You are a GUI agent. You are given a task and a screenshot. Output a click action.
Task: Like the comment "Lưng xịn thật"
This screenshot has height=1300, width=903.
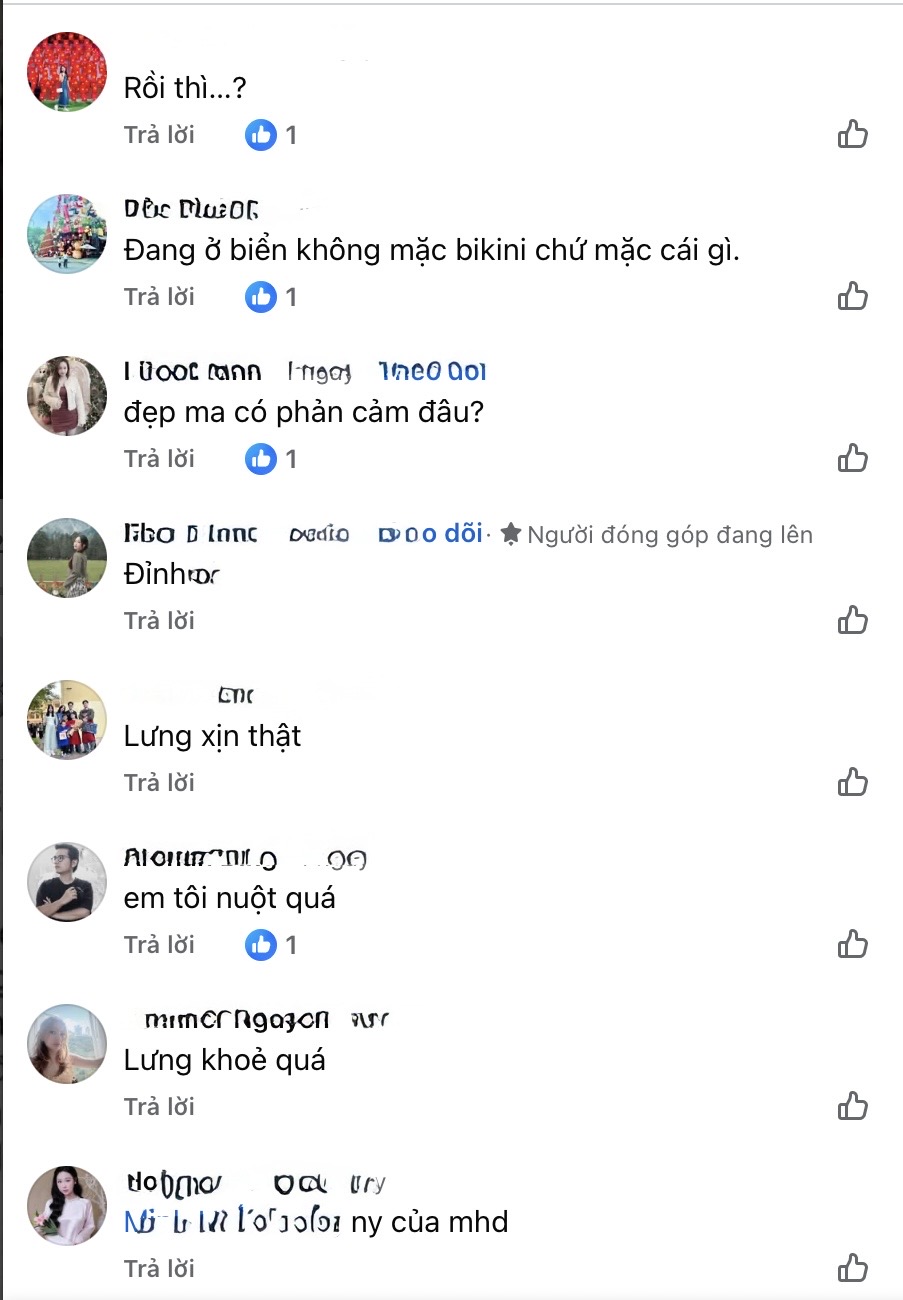pos(853,782)
